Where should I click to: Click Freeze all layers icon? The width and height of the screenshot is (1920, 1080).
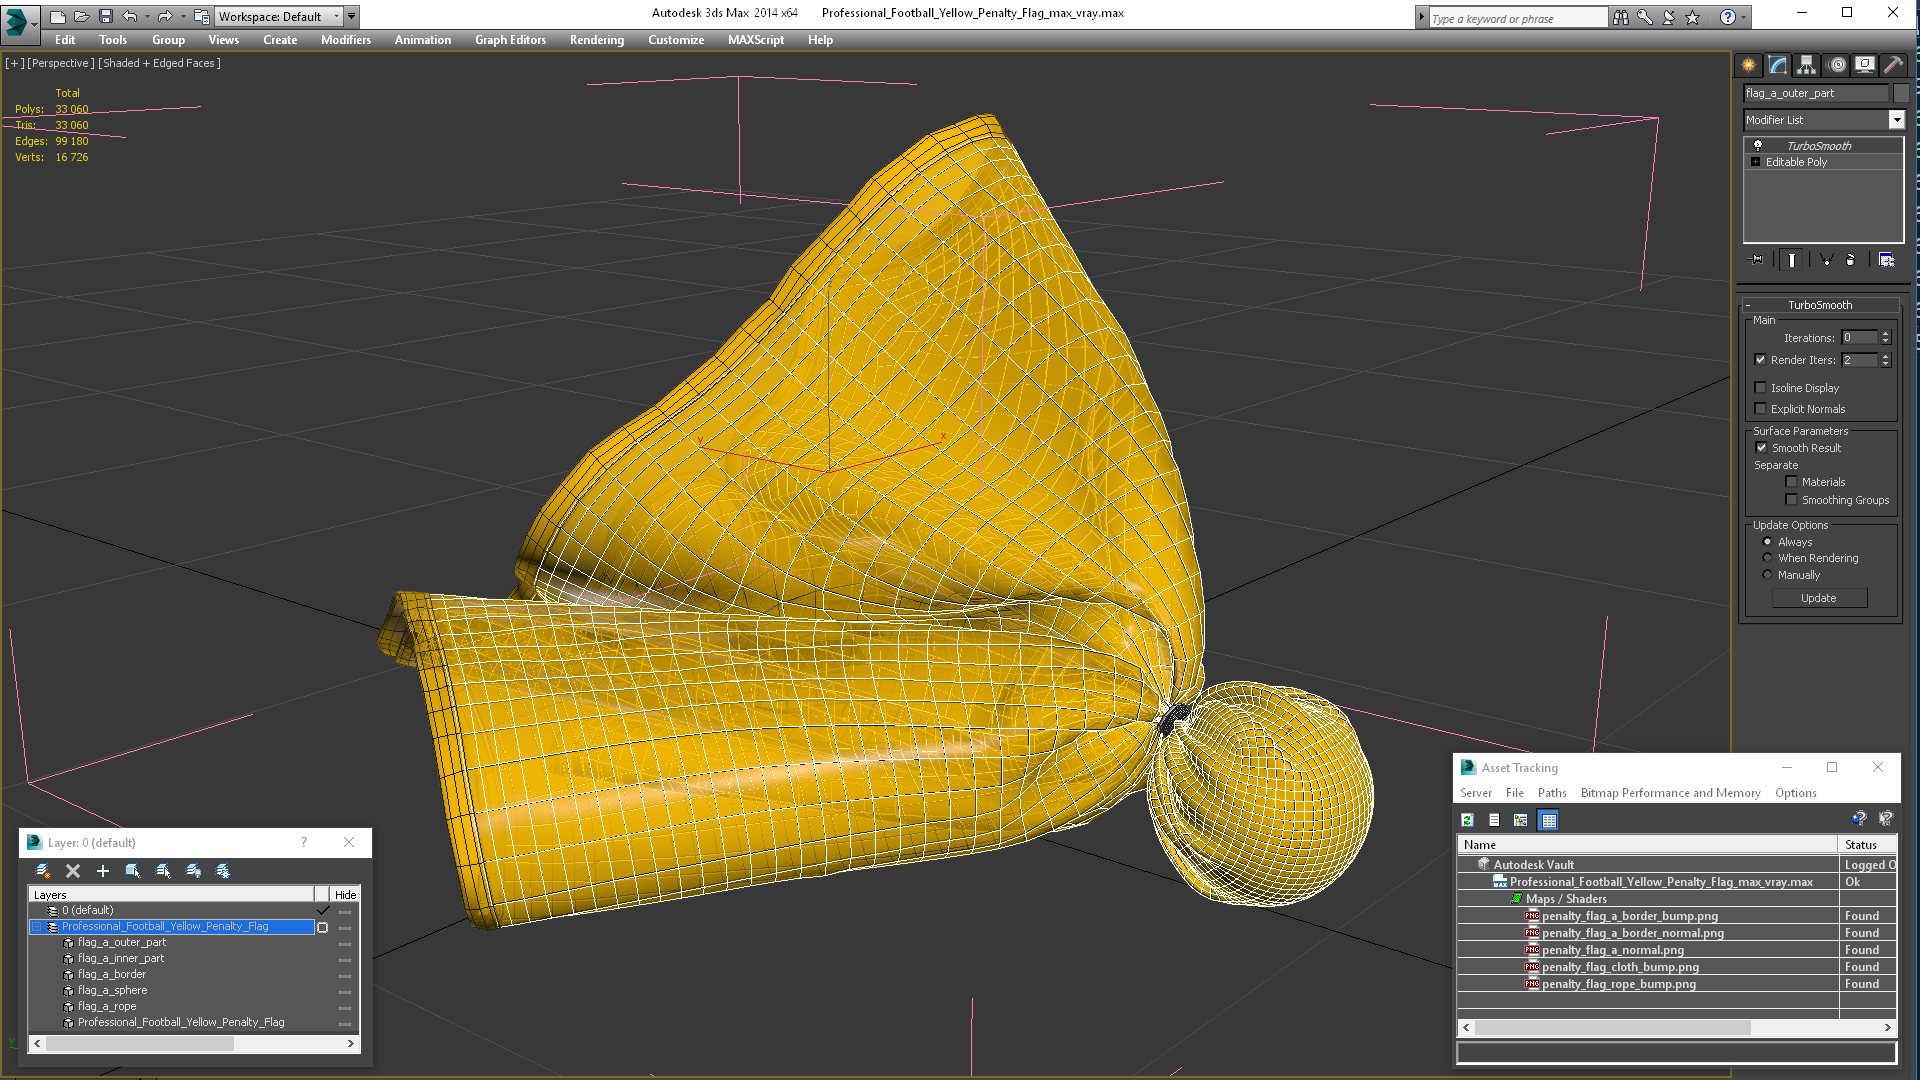click(x=223, y=871)
